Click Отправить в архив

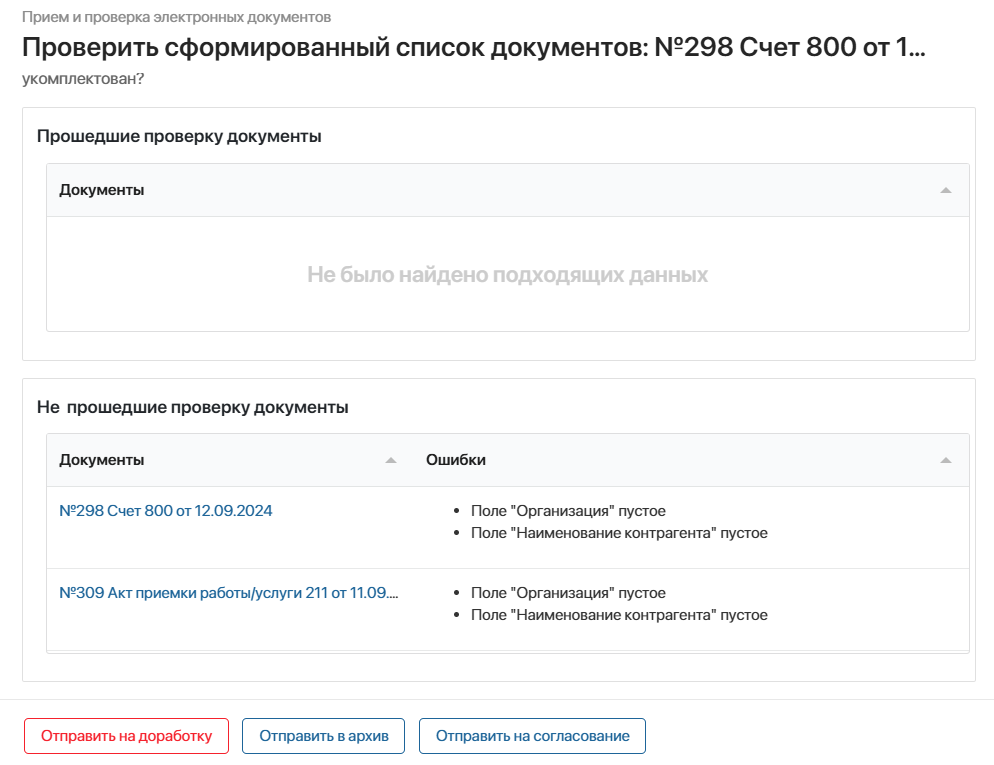pyautogui.click(x=322, y=735)
